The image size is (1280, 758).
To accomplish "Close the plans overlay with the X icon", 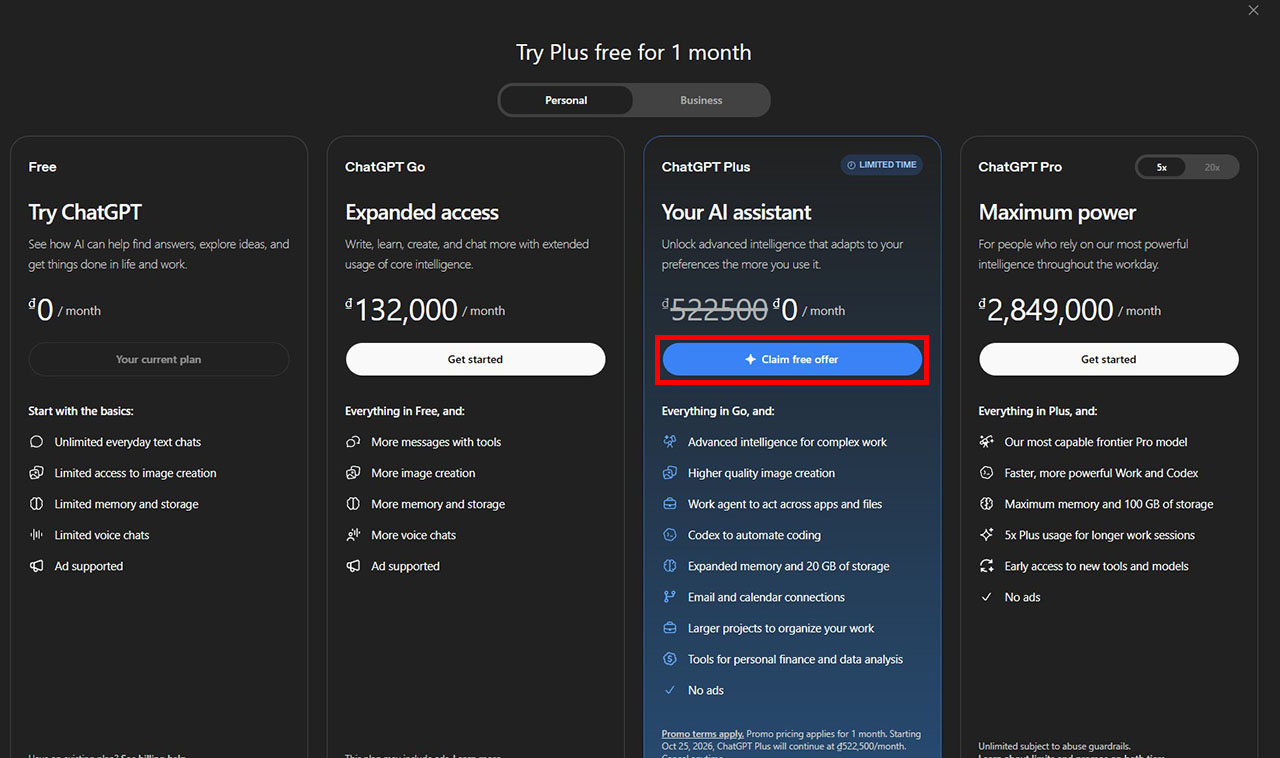I will pos(1253,10).
